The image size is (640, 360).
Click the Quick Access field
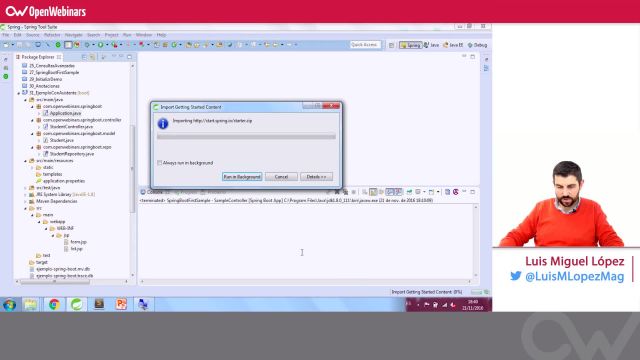[365, 45]
